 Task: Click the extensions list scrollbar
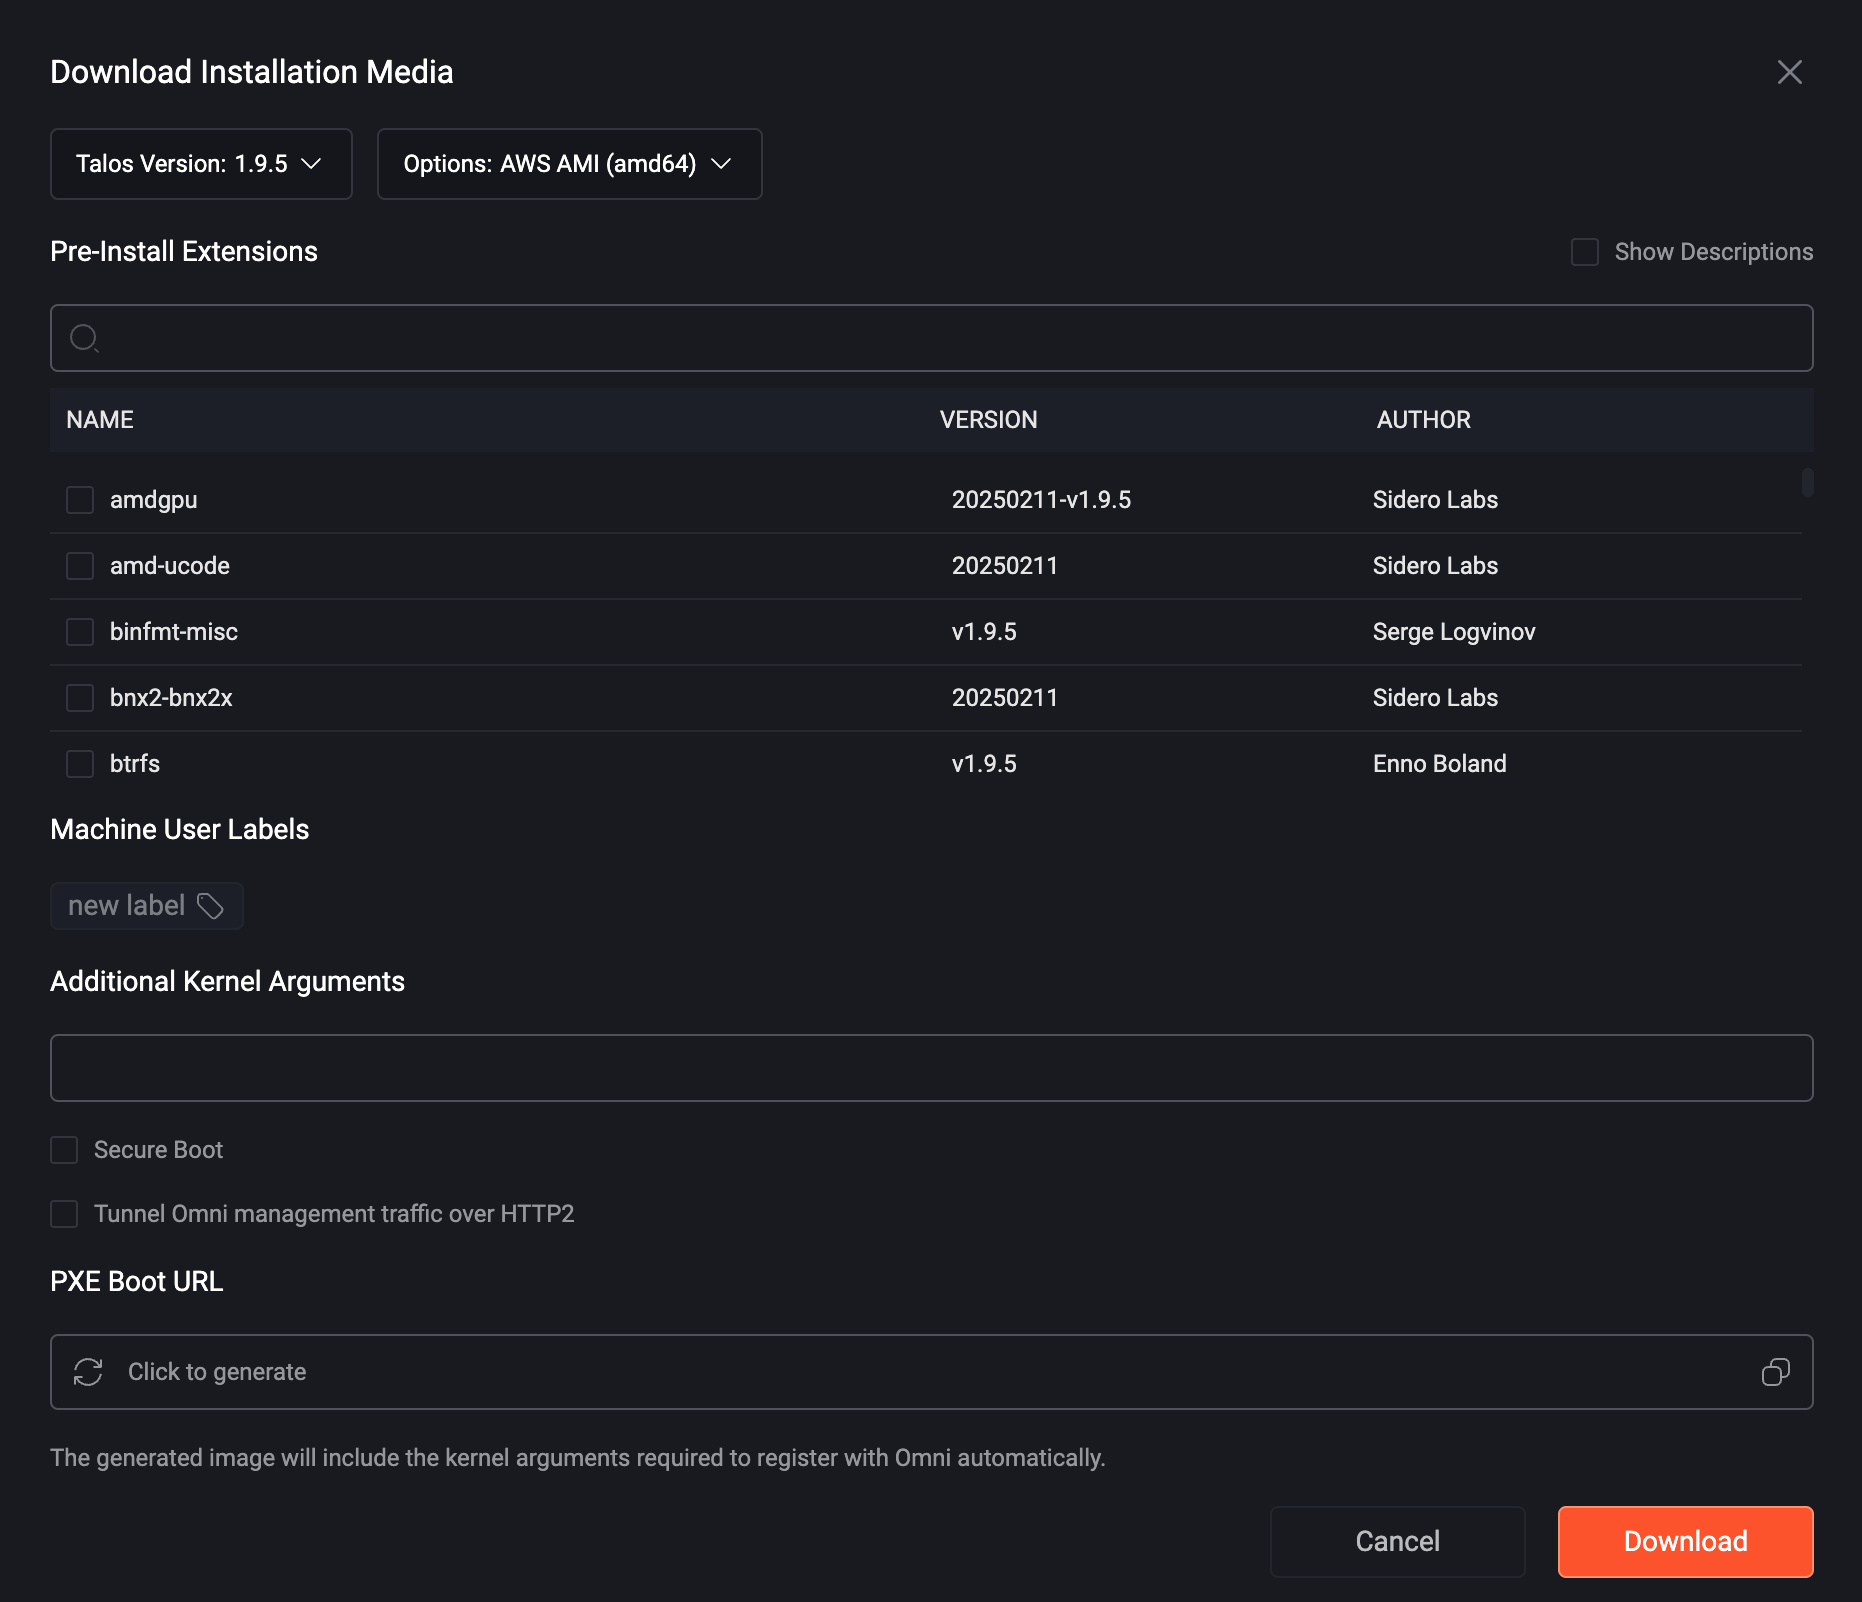[x=1807, y=482]
